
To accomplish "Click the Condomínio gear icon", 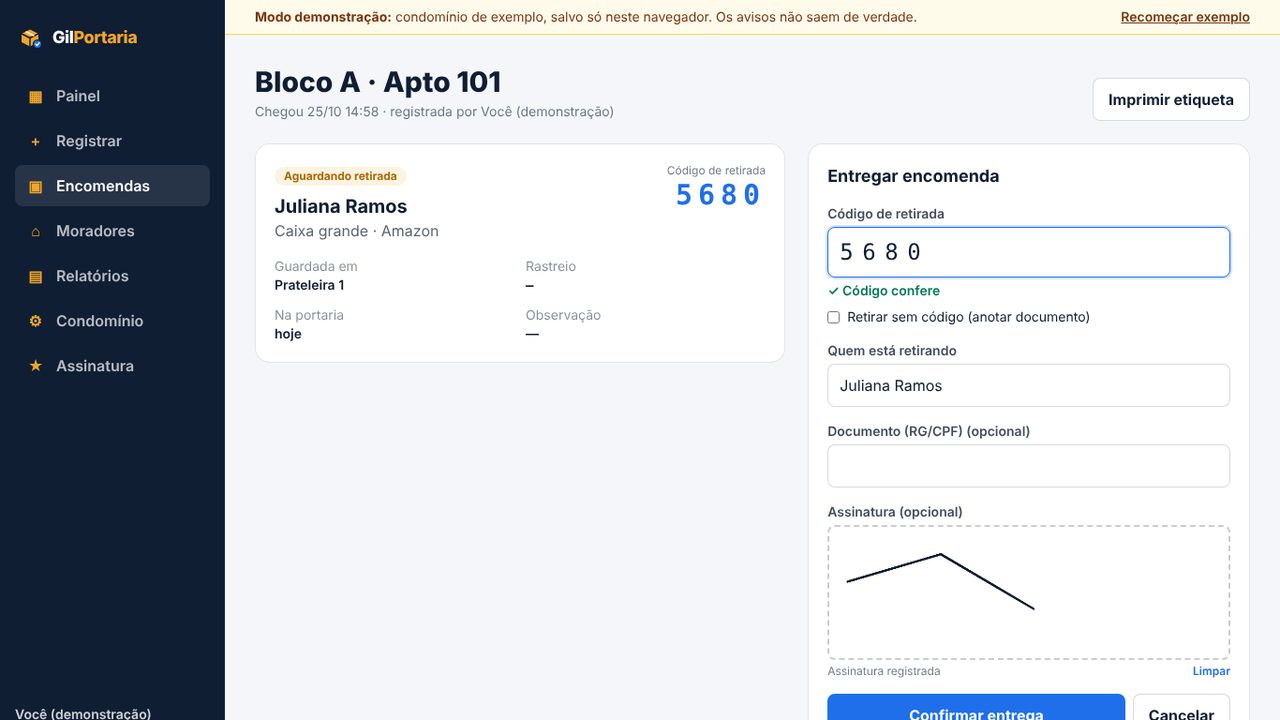I will (x=36, y=322).
